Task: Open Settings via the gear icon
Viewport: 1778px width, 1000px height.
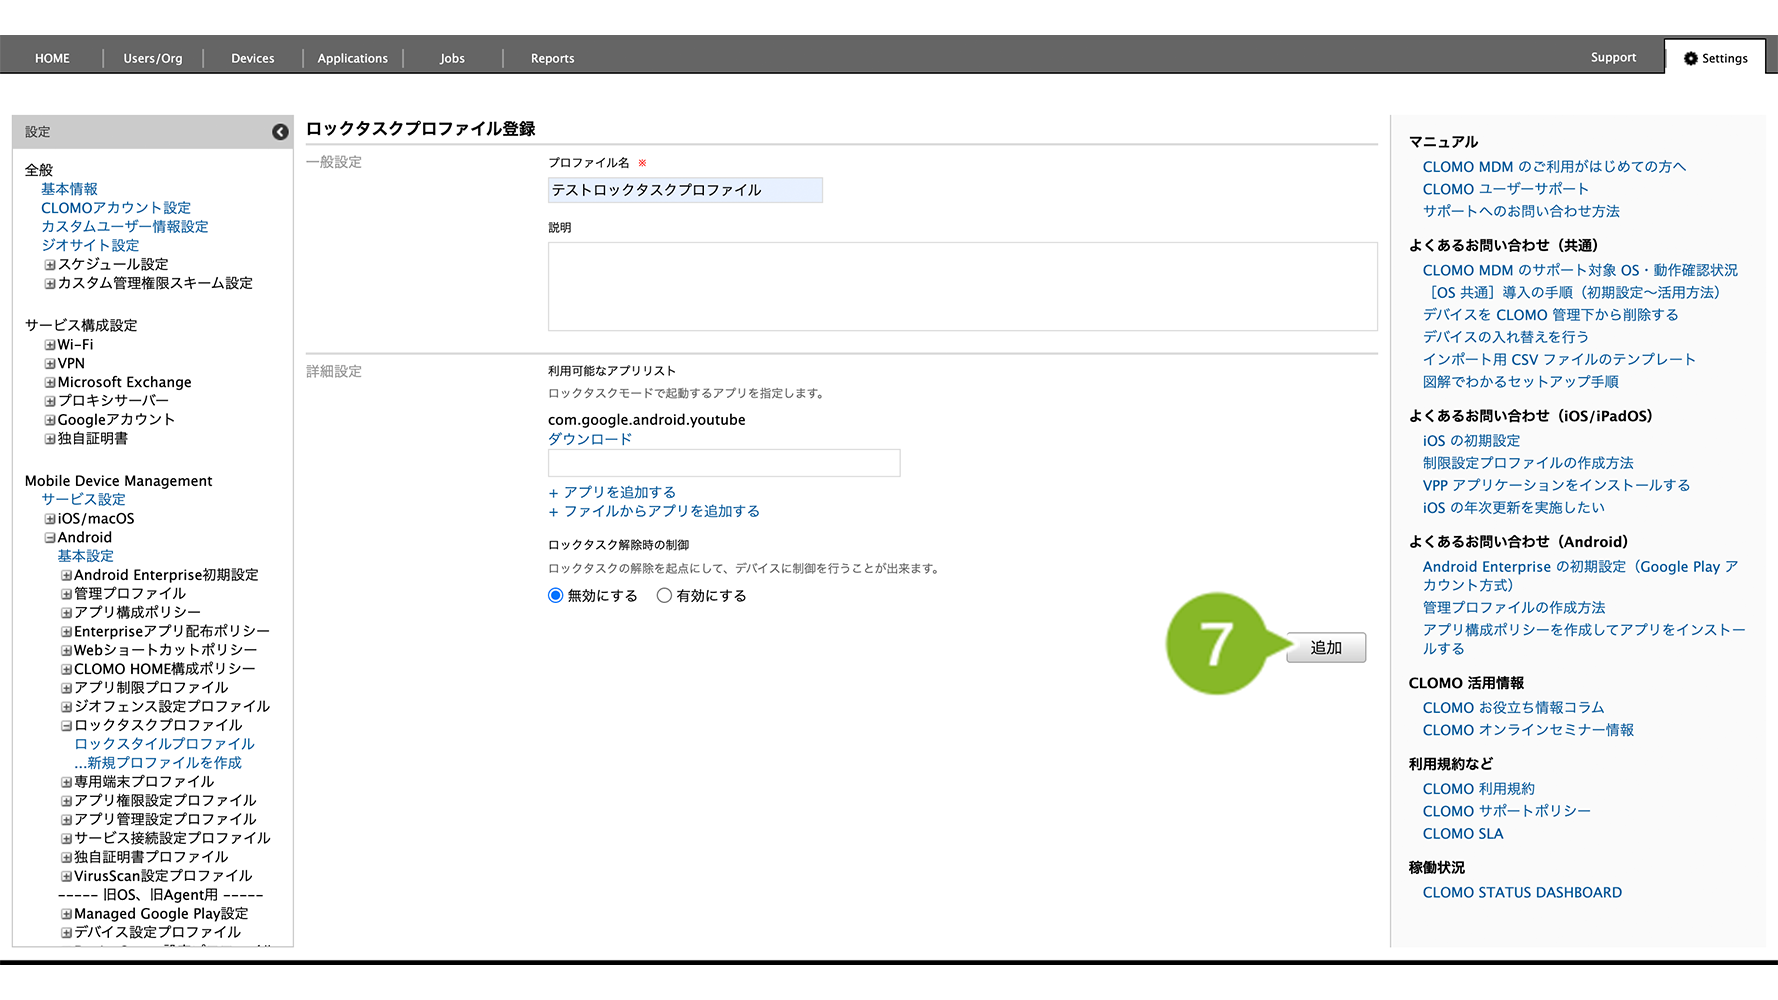Action: (x=1690, y=59)
